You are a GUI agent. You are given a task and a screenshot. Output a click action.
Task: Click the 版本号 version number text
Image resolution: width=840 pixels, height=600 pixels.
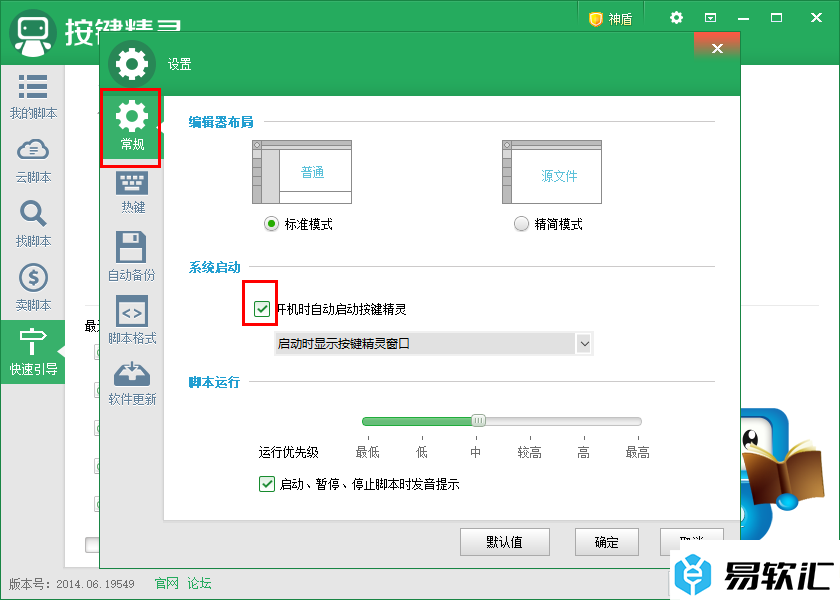[x=72, y=583]
